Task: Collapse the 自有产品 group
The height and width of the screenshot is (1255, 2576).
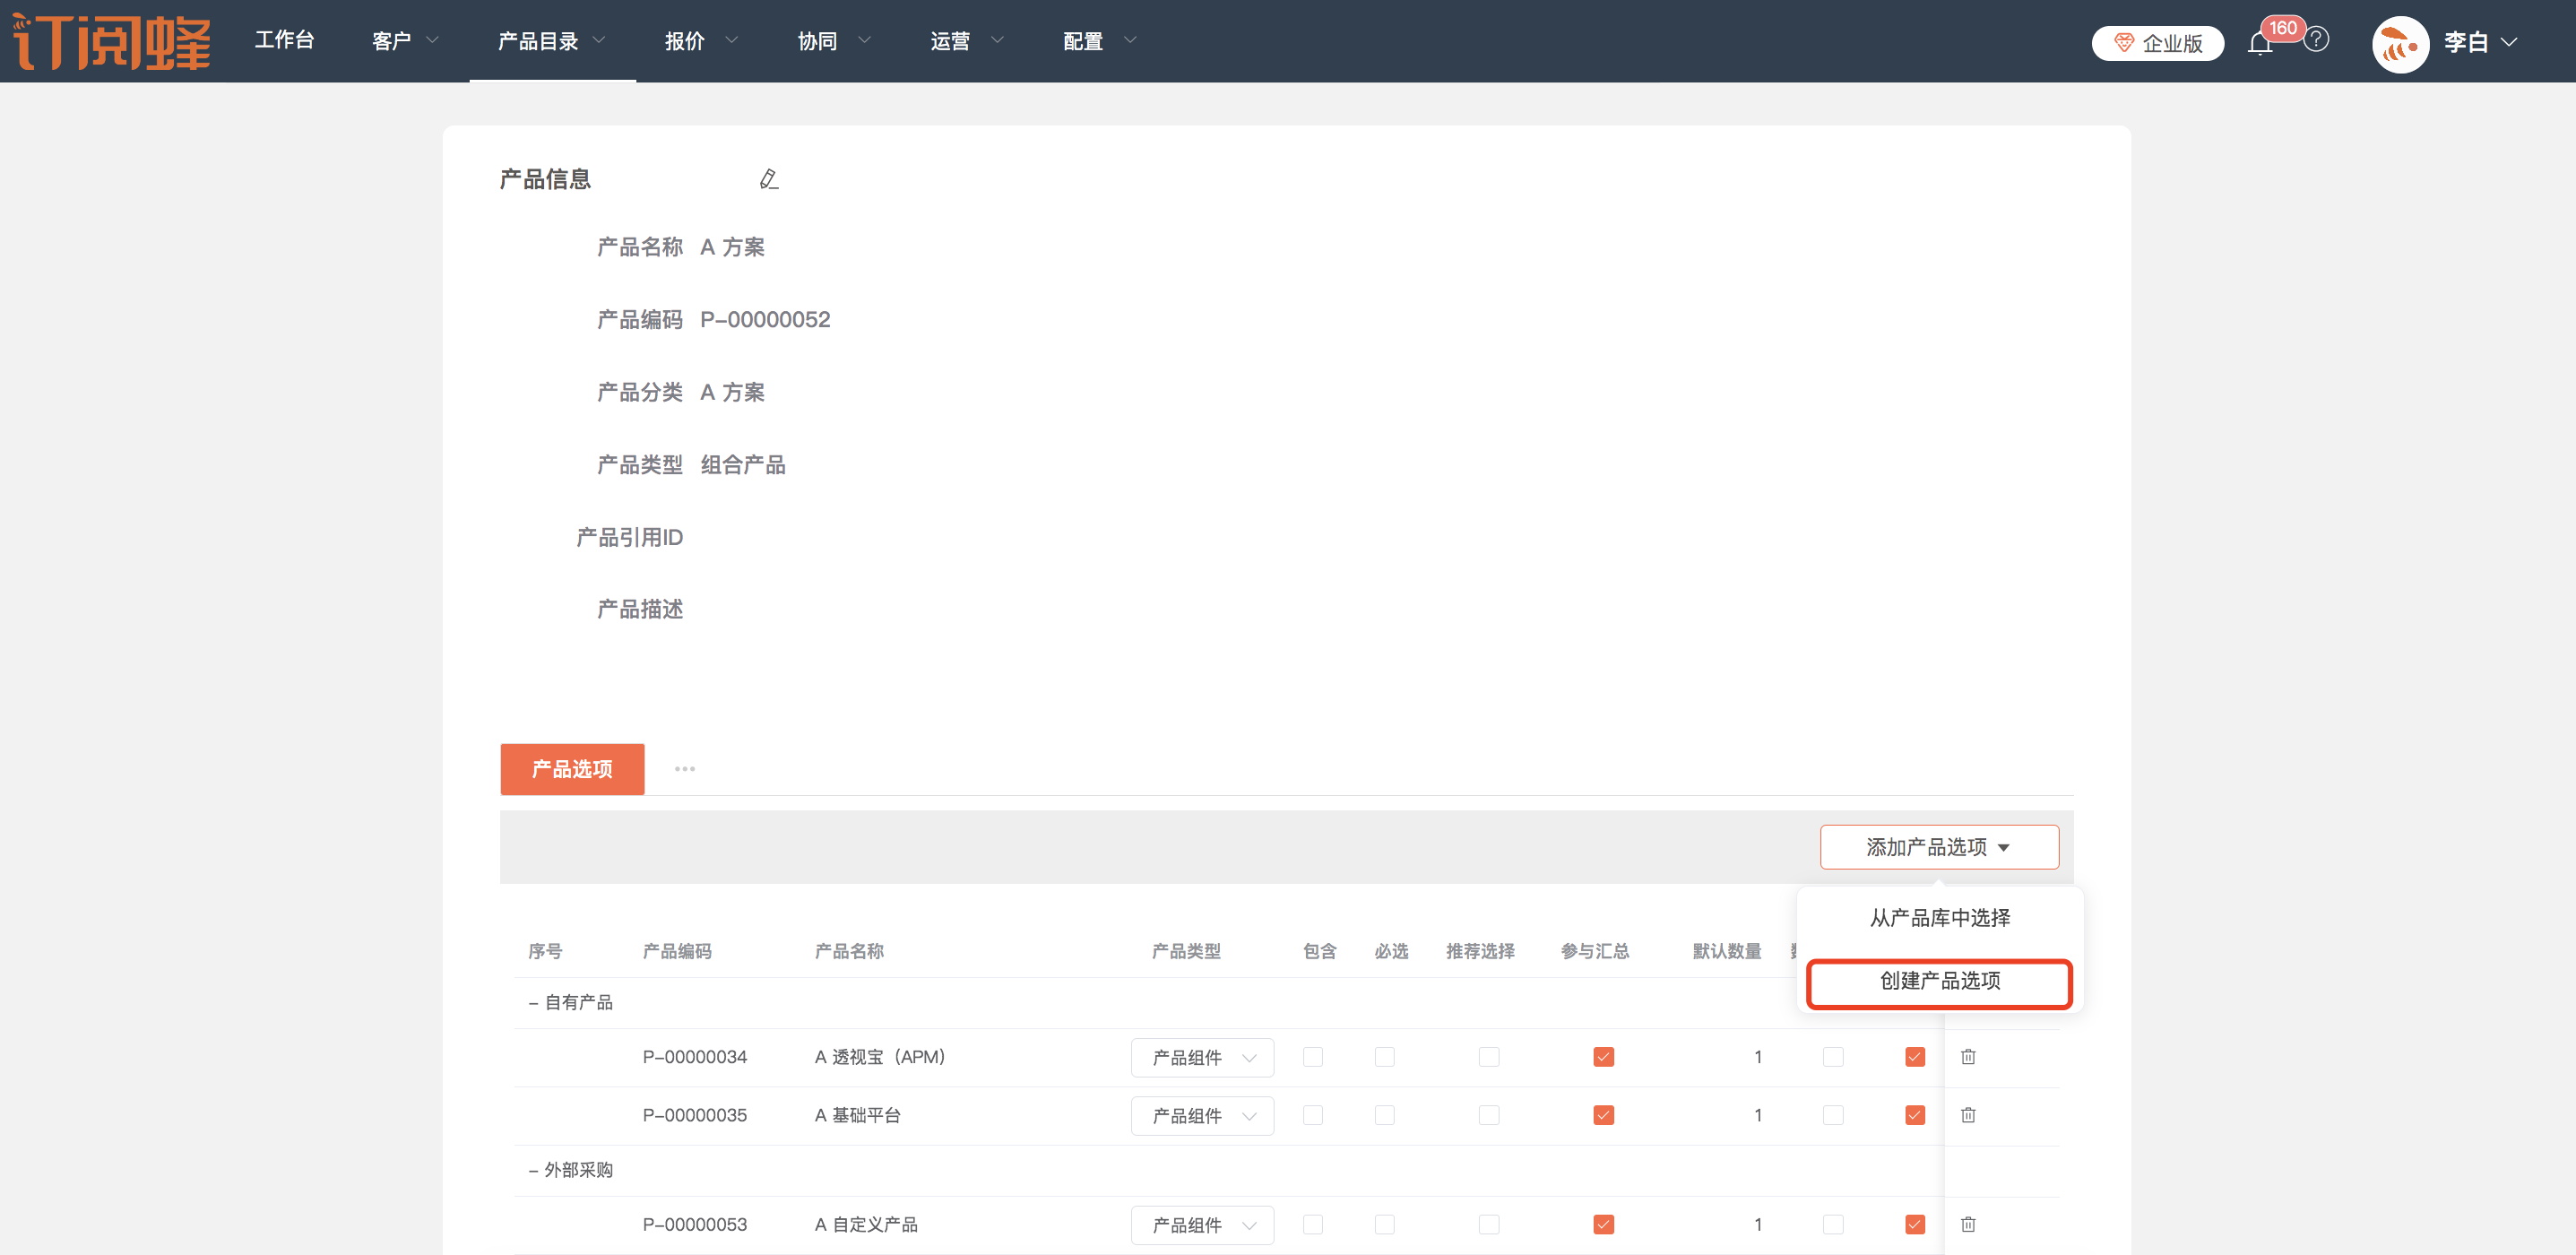Action: (x=533, y=1002)
